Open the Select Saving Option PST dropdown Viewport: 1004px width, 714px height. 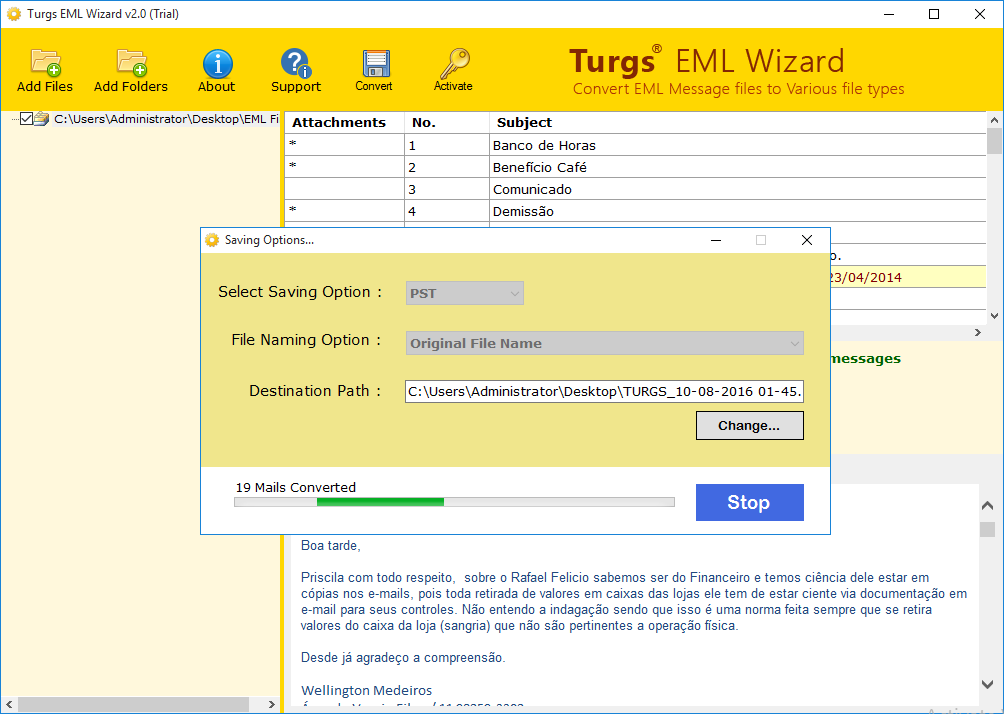465,293
